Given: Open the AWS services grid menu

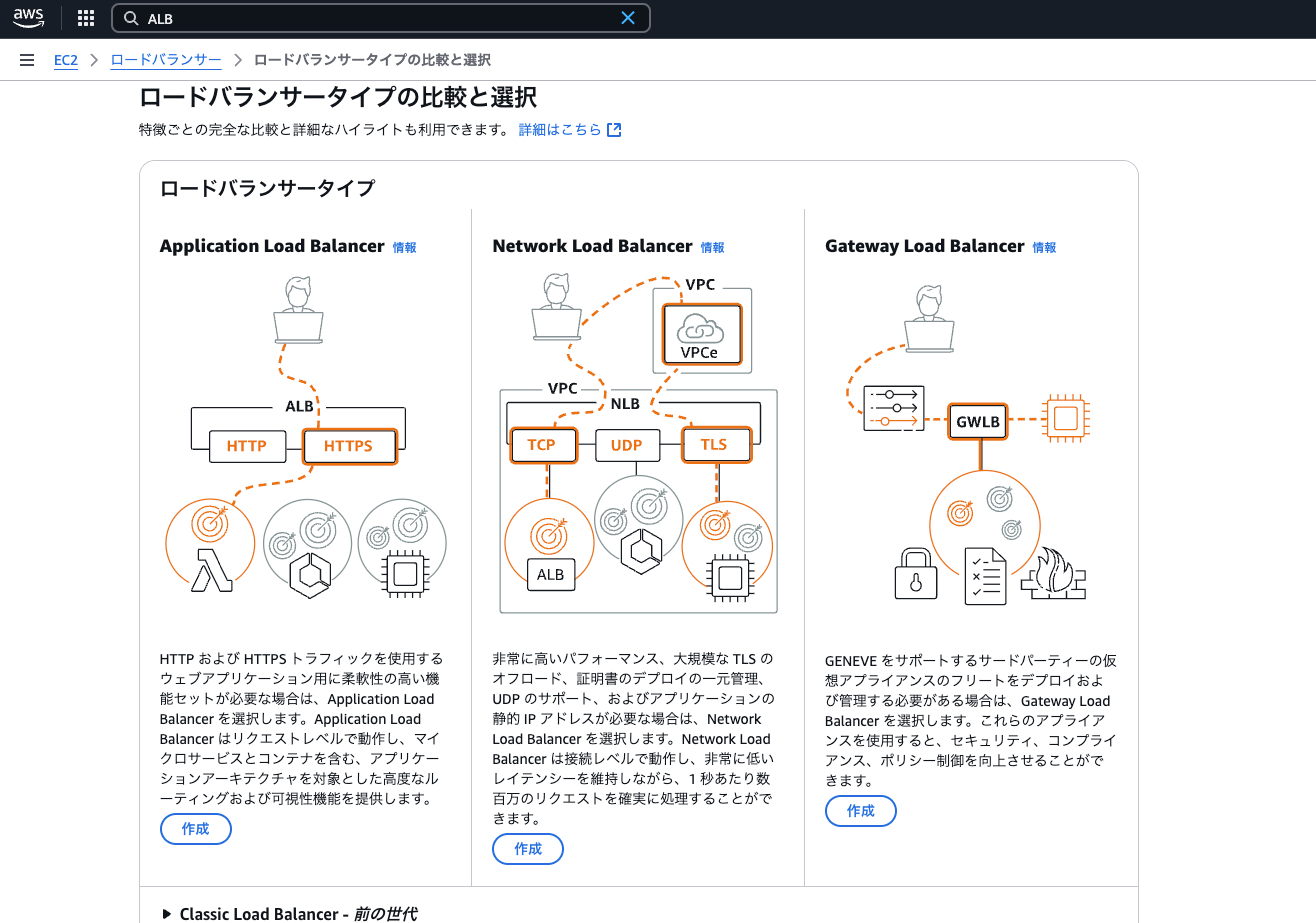Looking at the screenshot, I should (x=86, y=18).
